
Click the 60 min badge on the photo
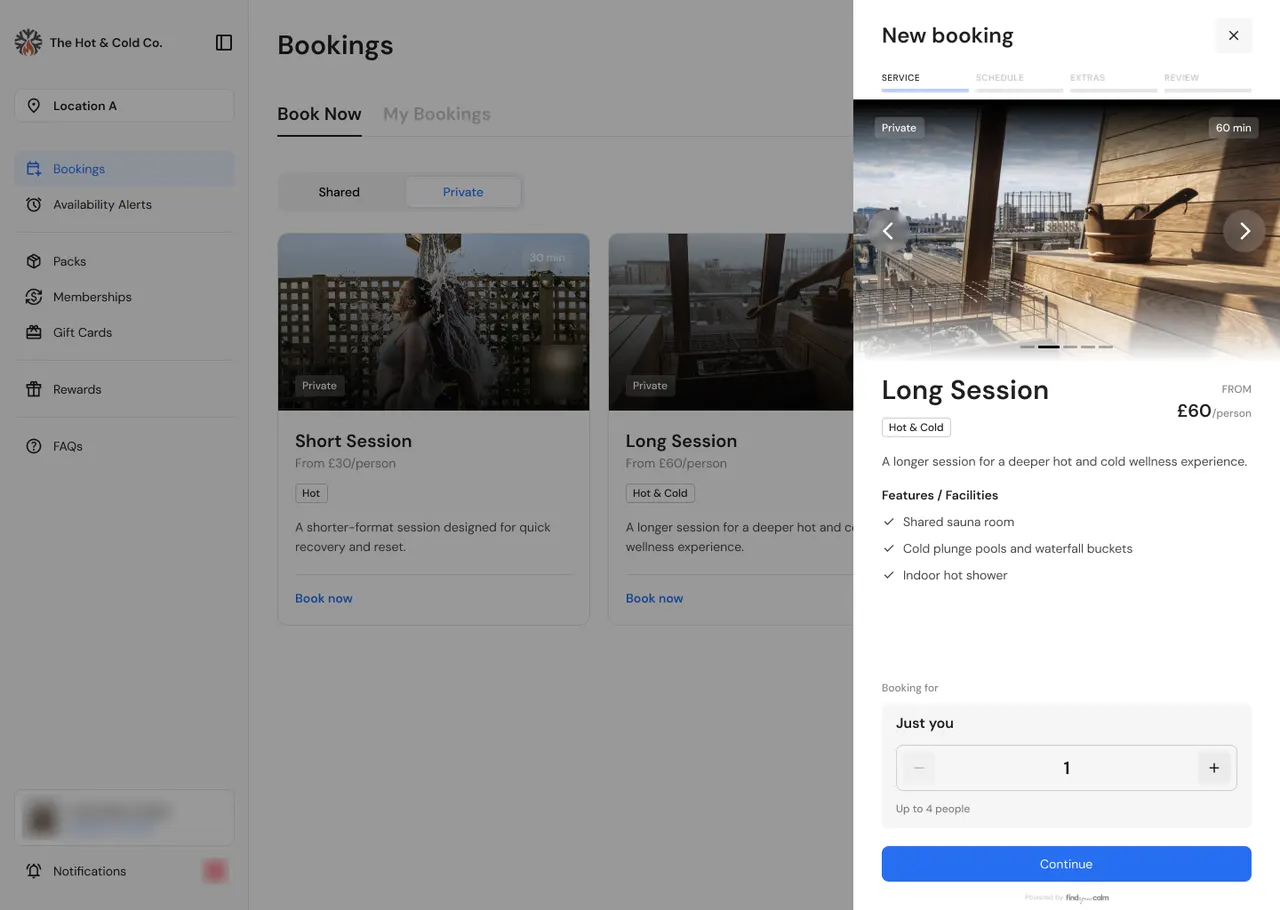click(1233, 128)
